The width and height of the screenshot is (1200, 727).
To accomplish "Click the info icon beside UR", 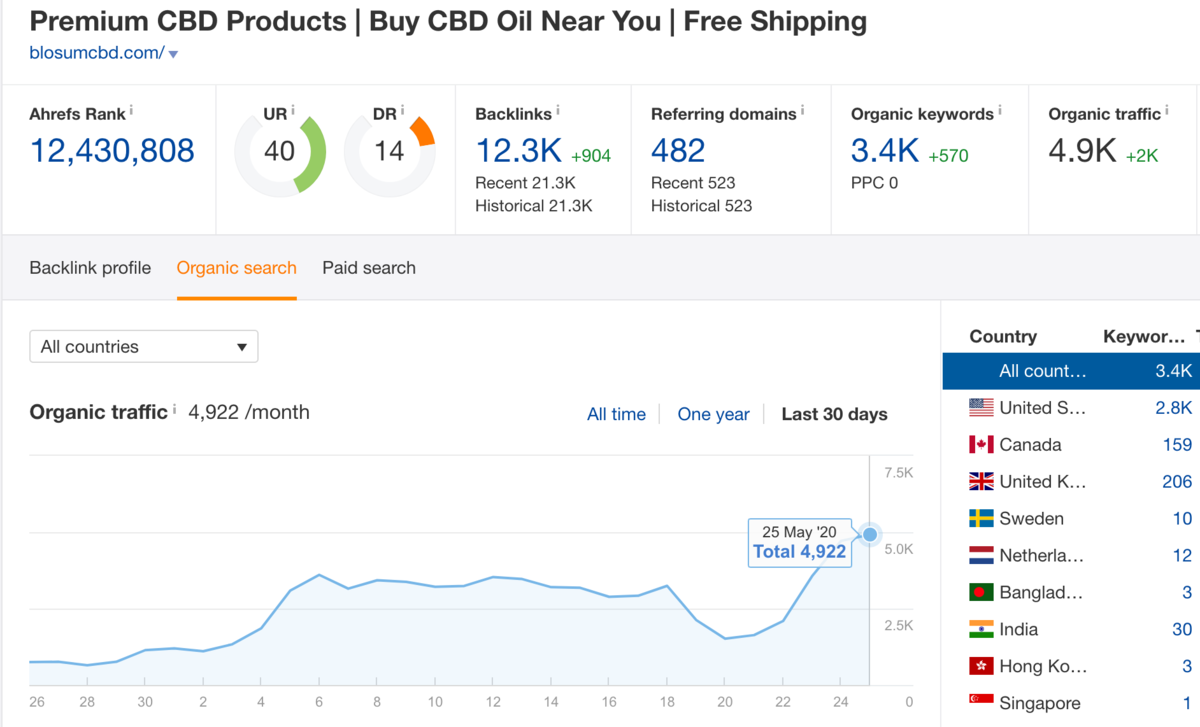I will pyautogui.click(x=293, y=110).
